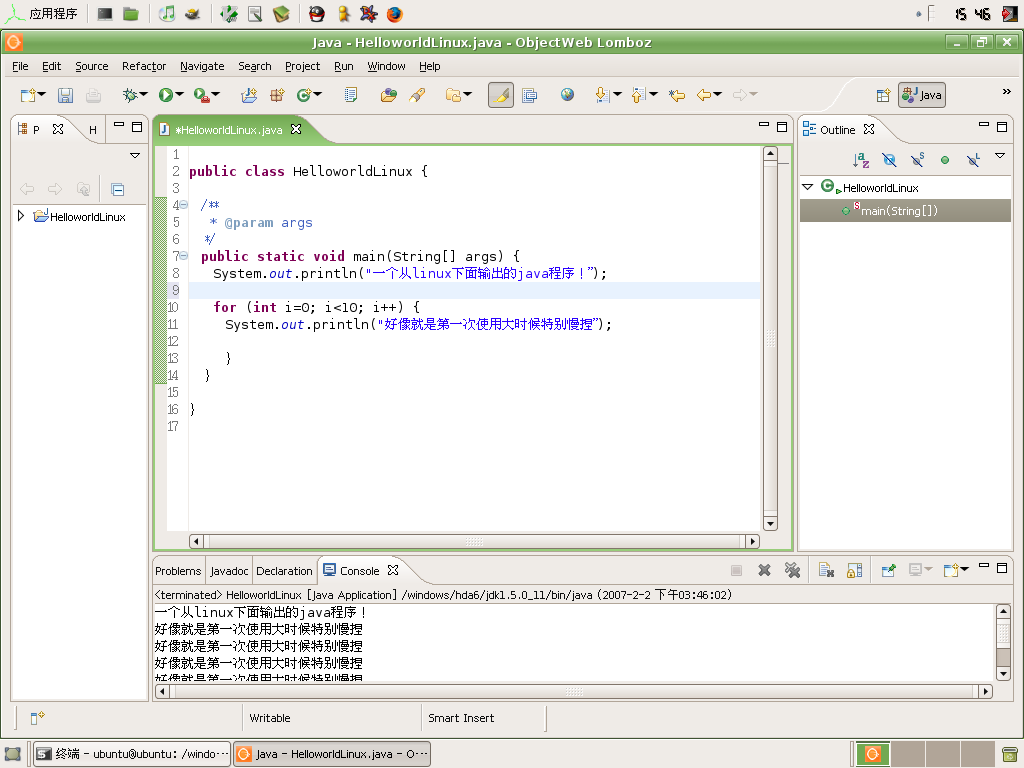This screenshot has width=1024, height=768.
Task: Create a new Java project via toolbar icon
Action: [x=249, y=95]
